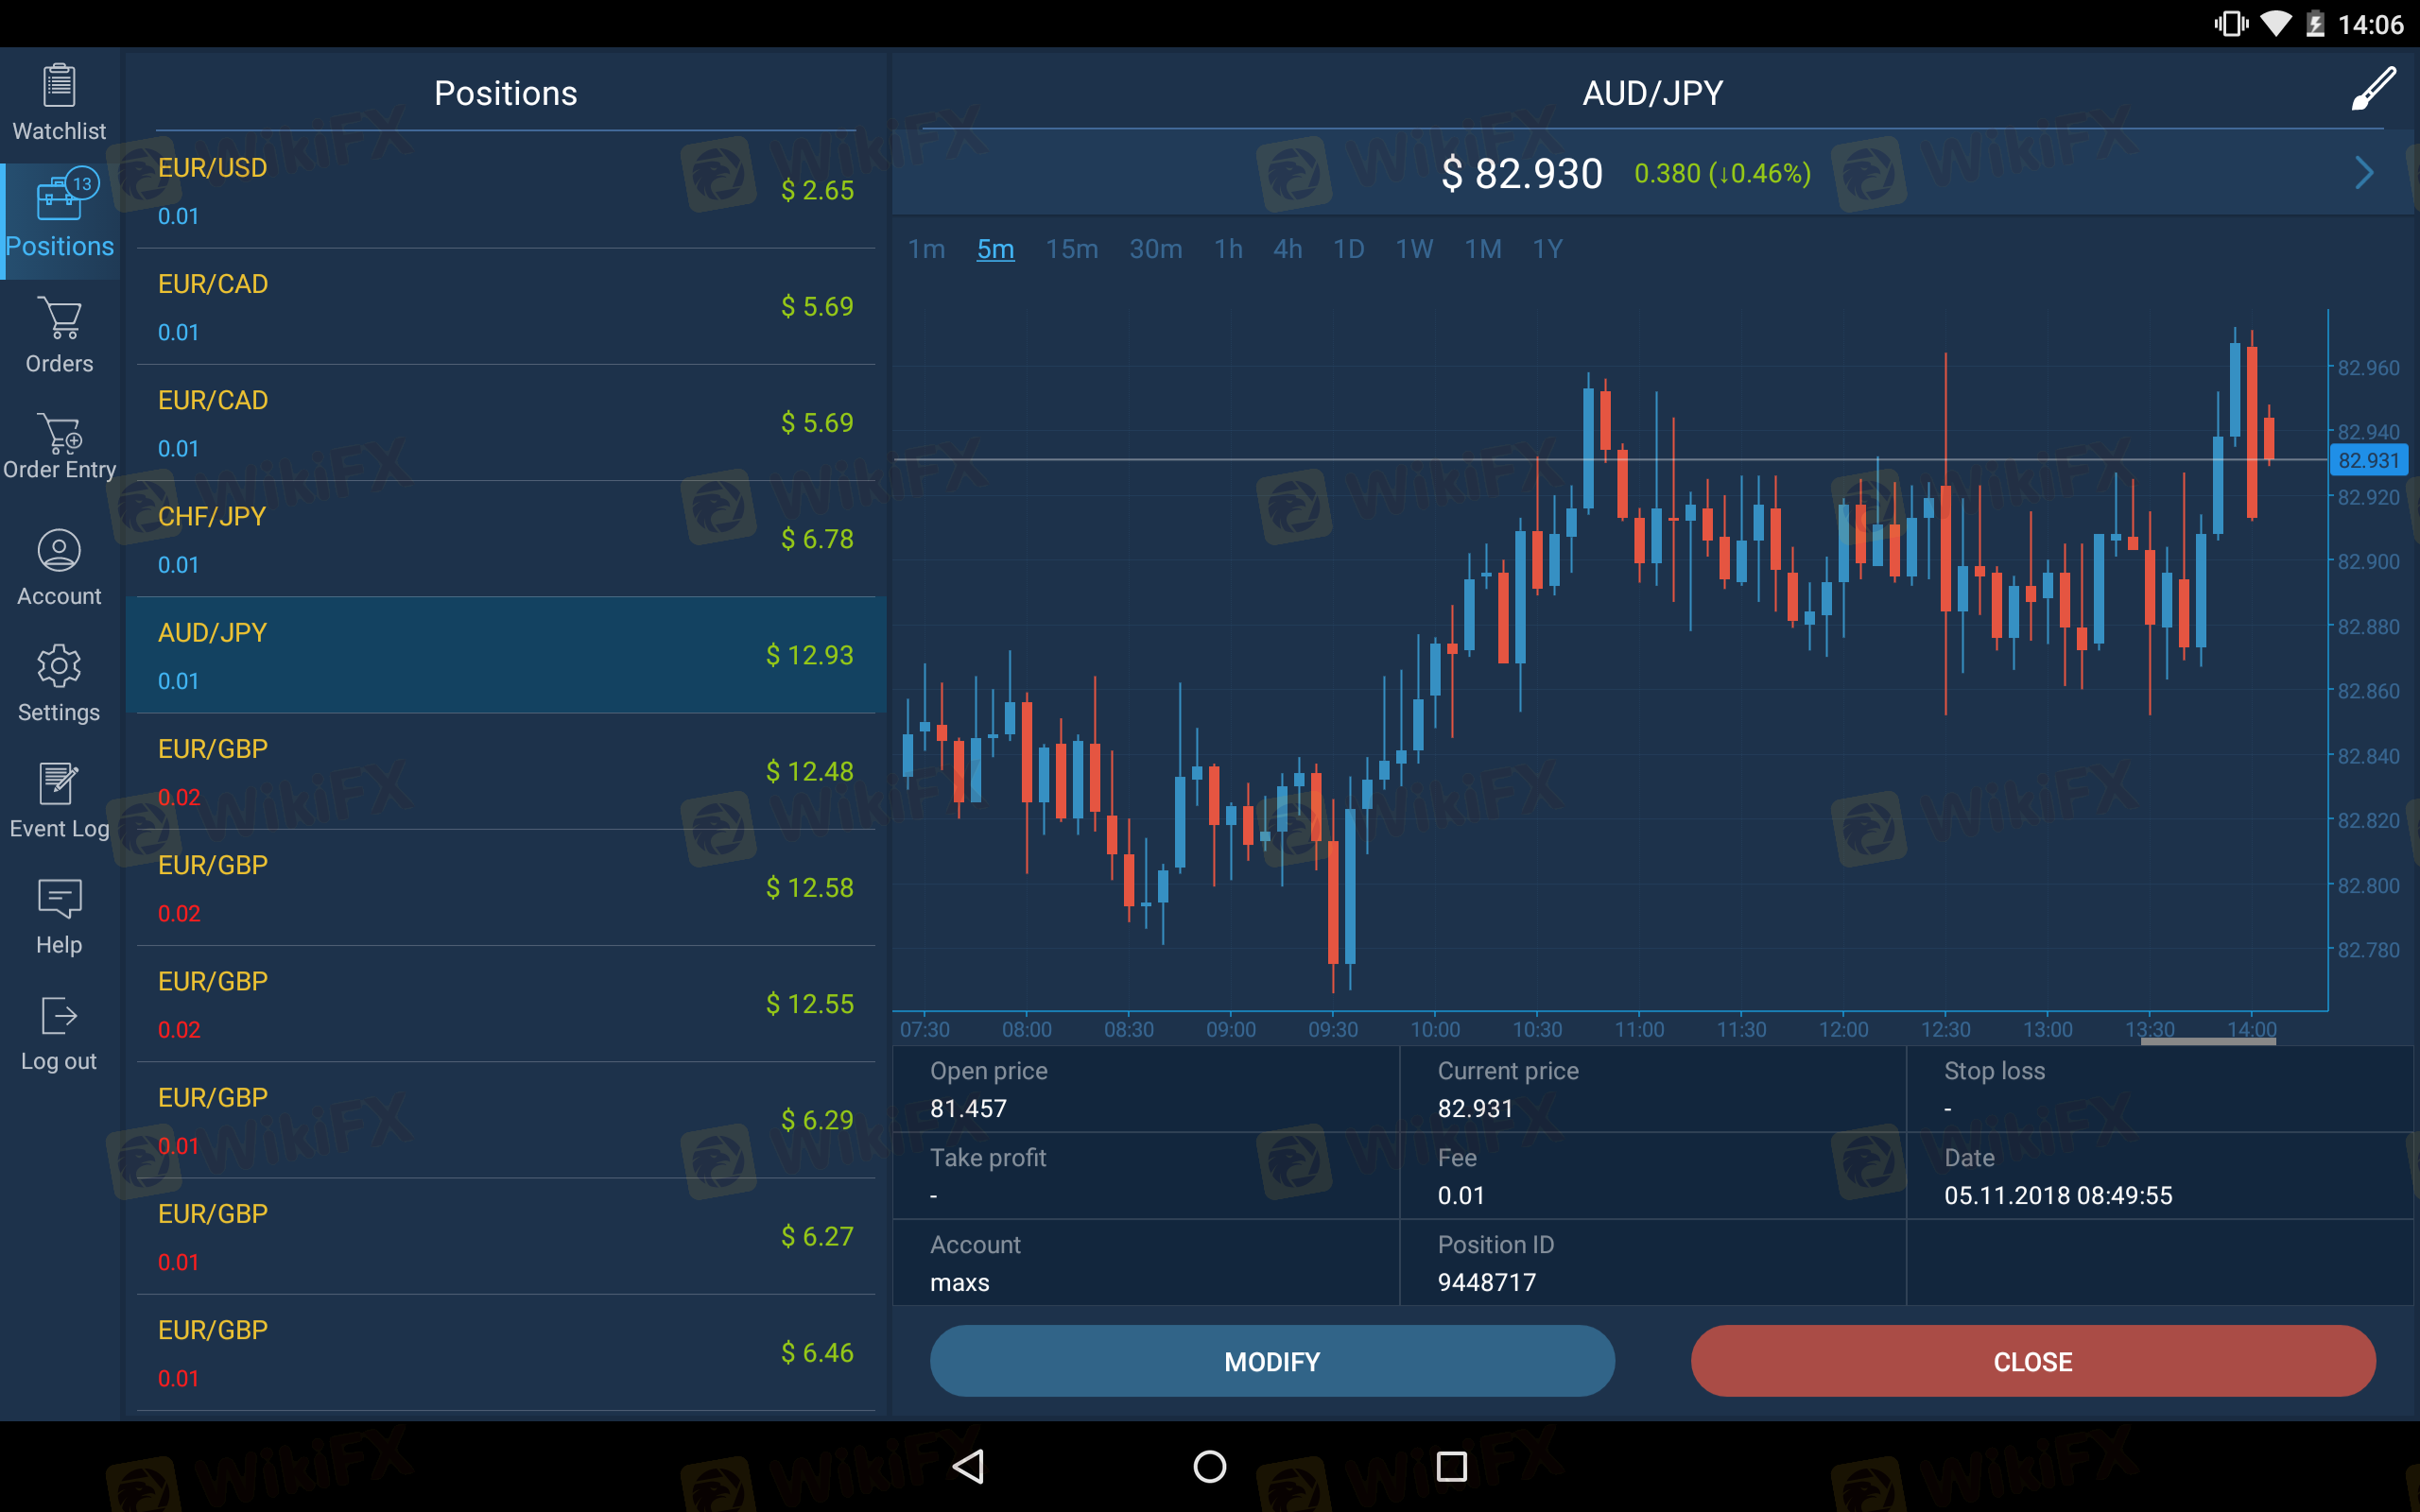The height and width of the screenshot is (1512, 2420).
Task: Click the chart time scroll indicator bar
Action: pyautogui.click(x=2207, y=1042)
